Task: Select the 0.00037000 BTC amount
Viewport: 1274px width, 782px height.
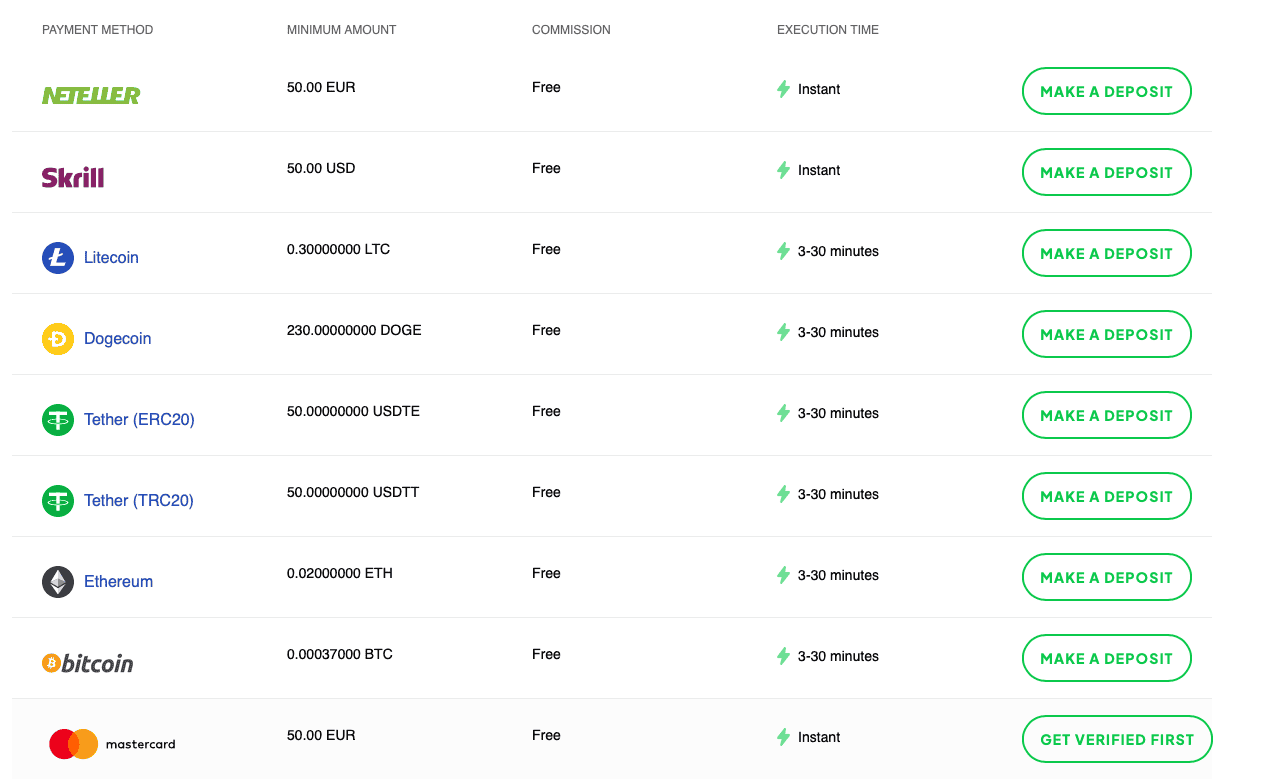Action: [340, 654]
